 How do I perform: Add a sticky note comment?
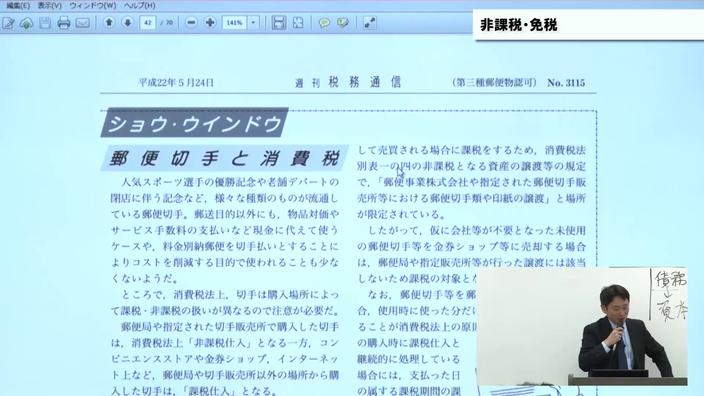pyautogui.click(x=324, y=23)
